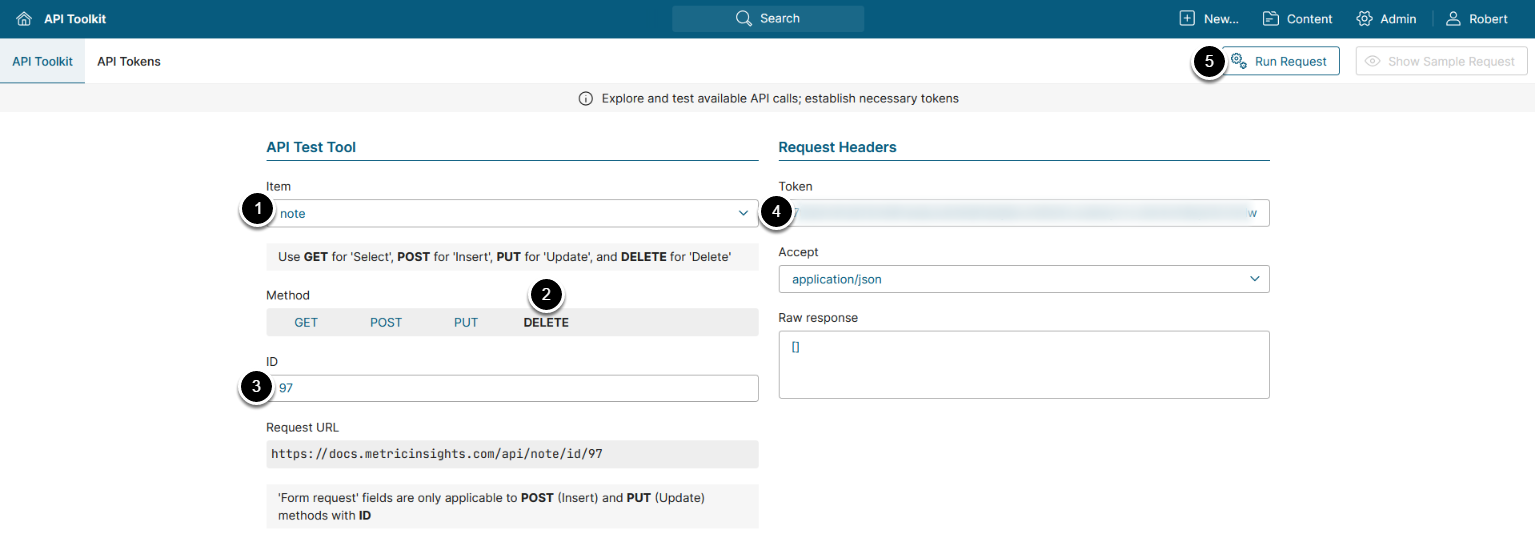This screenshot has width=1535, height=546.
Task: Click into the ID field containing 97
Action: pos(512,388)
